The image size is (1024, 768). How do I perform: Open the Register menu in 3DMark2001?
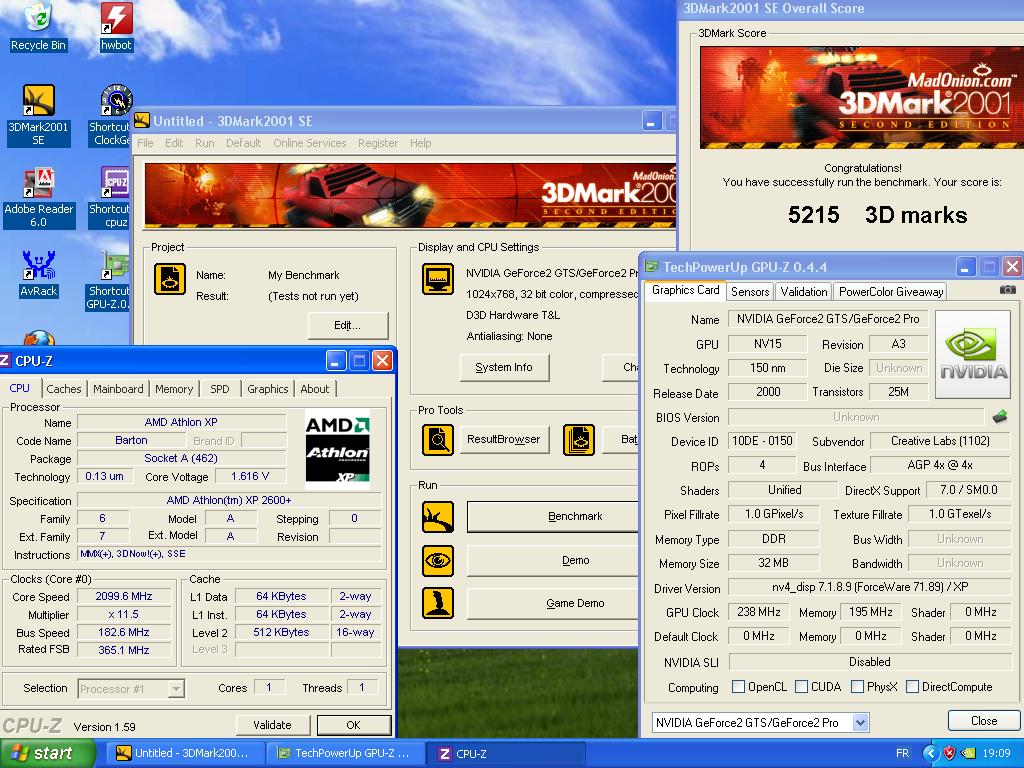coord(377,143)
